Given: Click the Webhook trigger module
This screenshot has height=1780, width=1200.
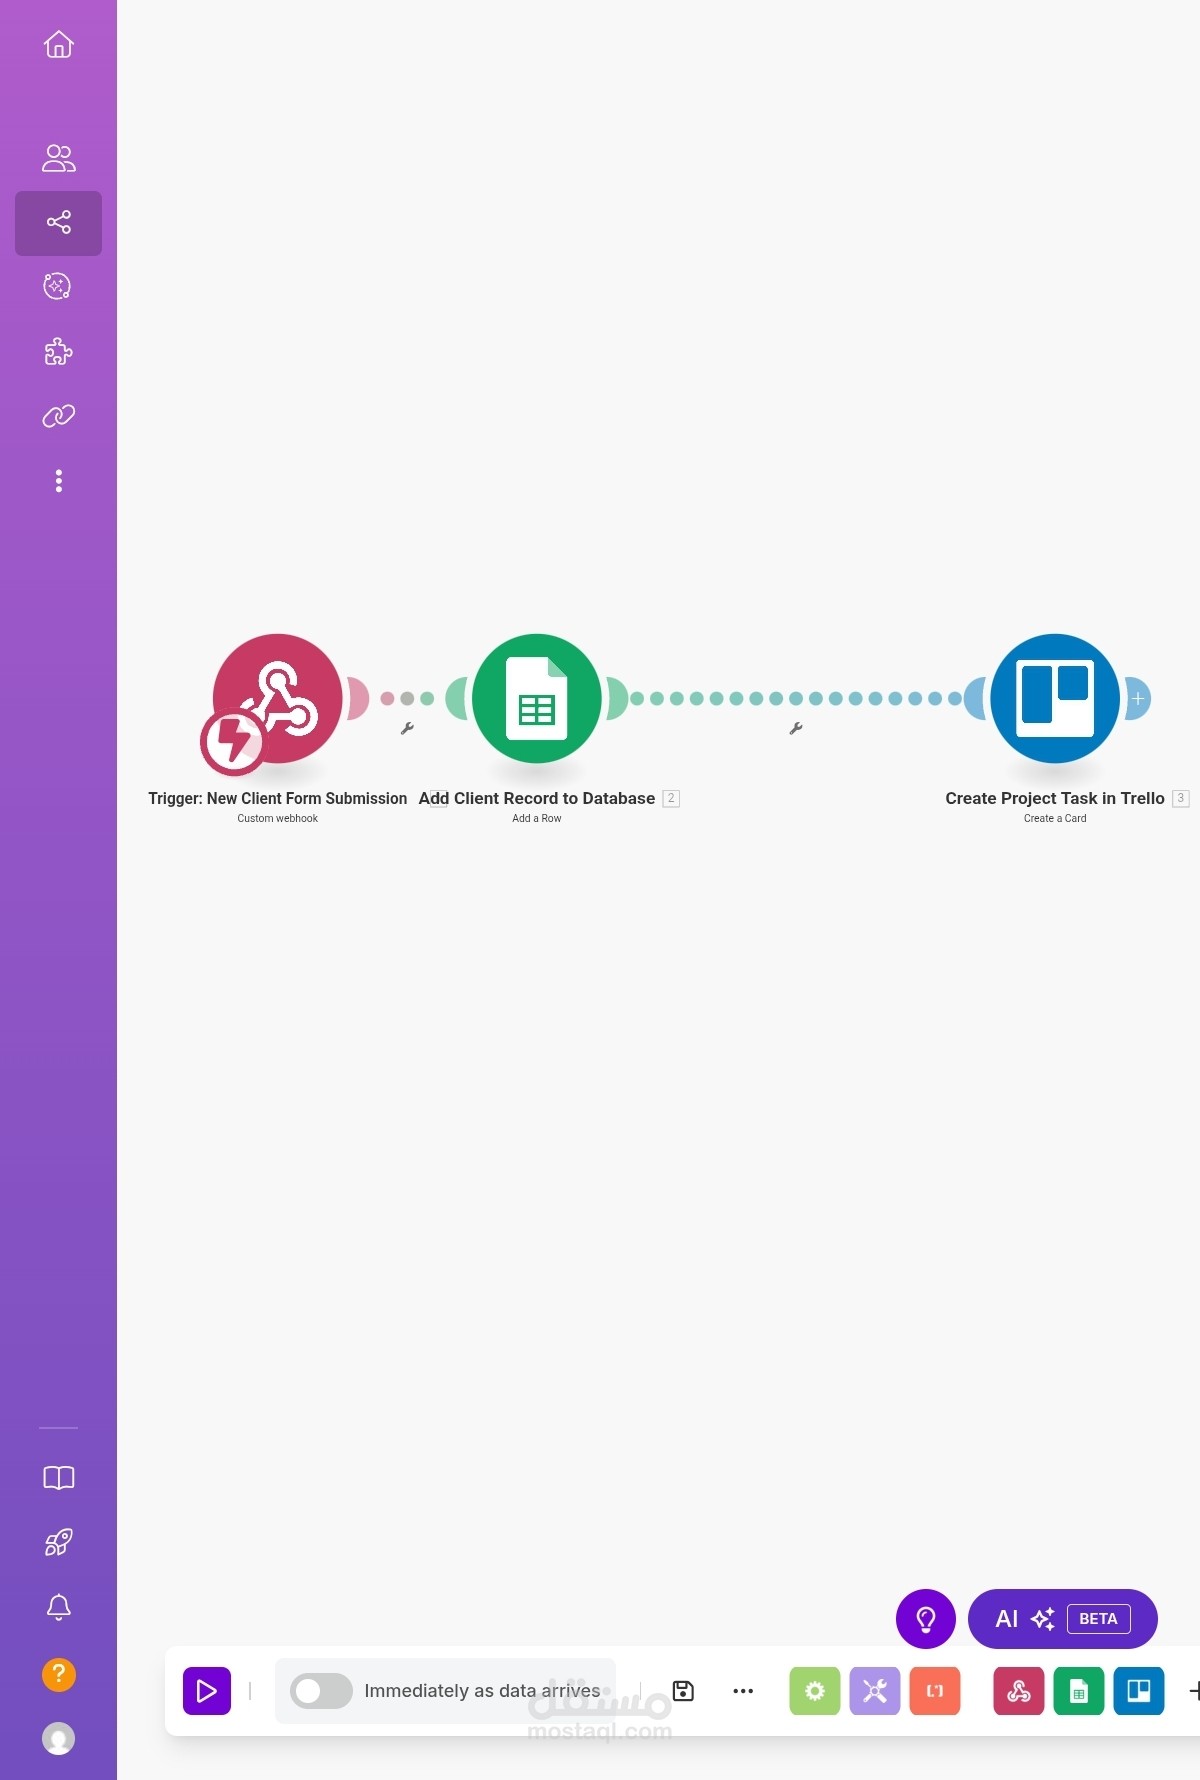Looking at the screenshot, I should click(278, 698).
